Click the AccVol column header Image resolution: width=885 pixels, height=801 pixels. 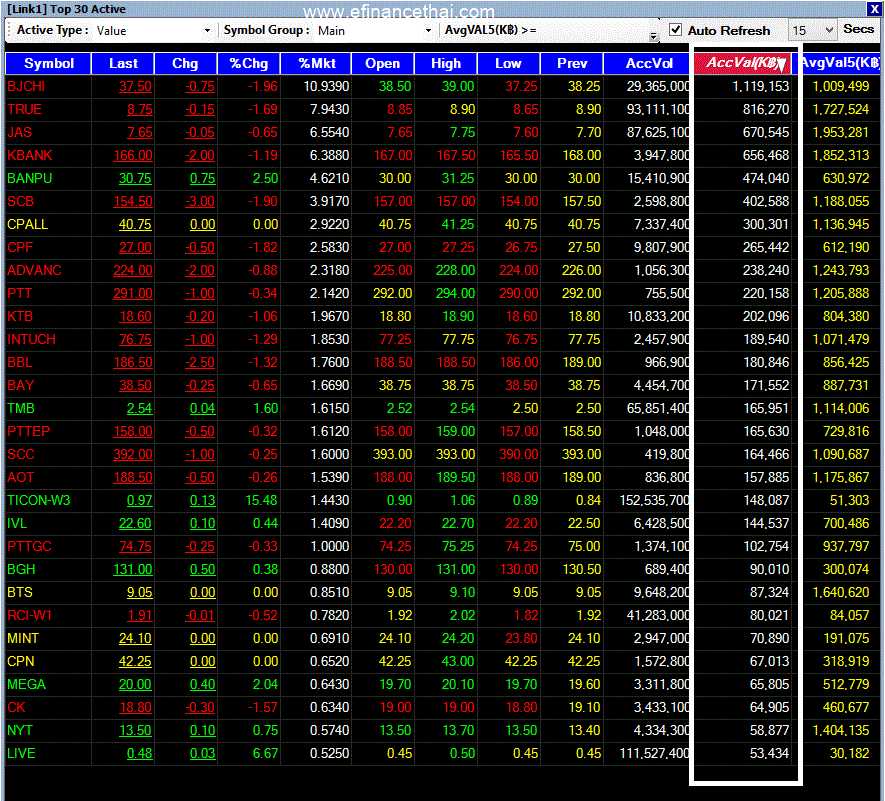(647, 63)
